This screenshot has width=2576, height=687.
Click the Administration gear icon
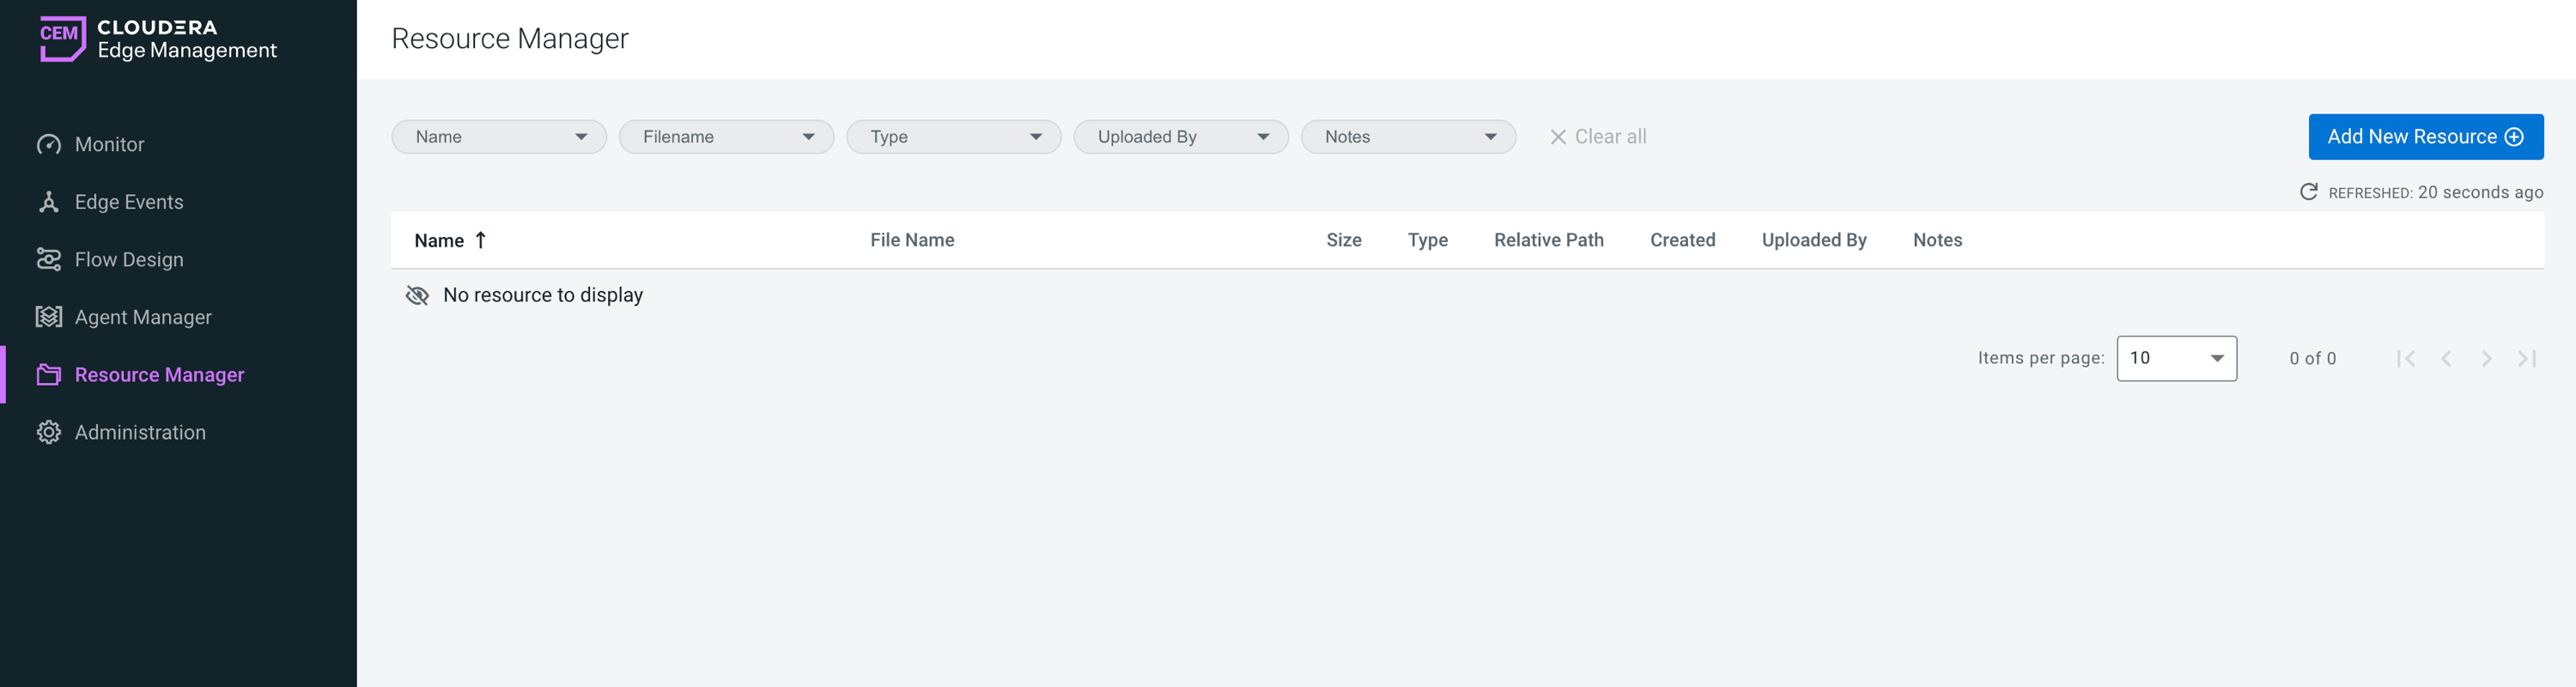coord(48,433)
